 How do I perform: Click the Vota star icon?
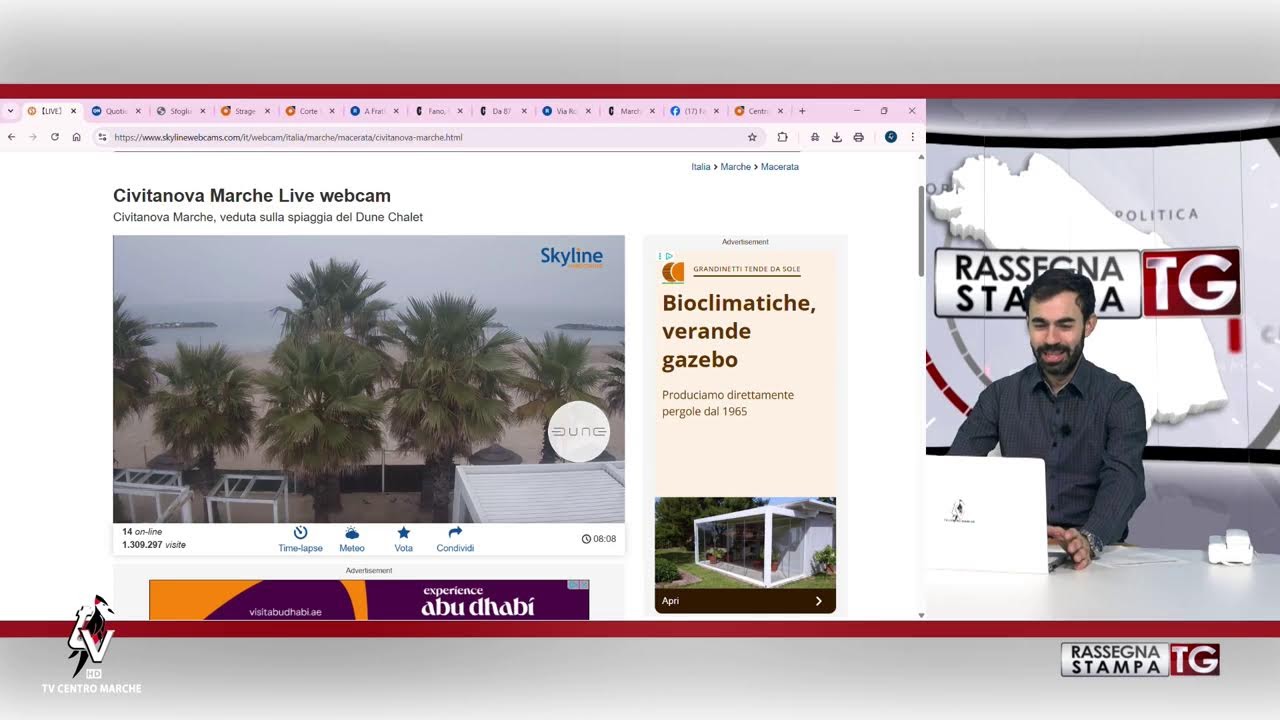(404, 533)
